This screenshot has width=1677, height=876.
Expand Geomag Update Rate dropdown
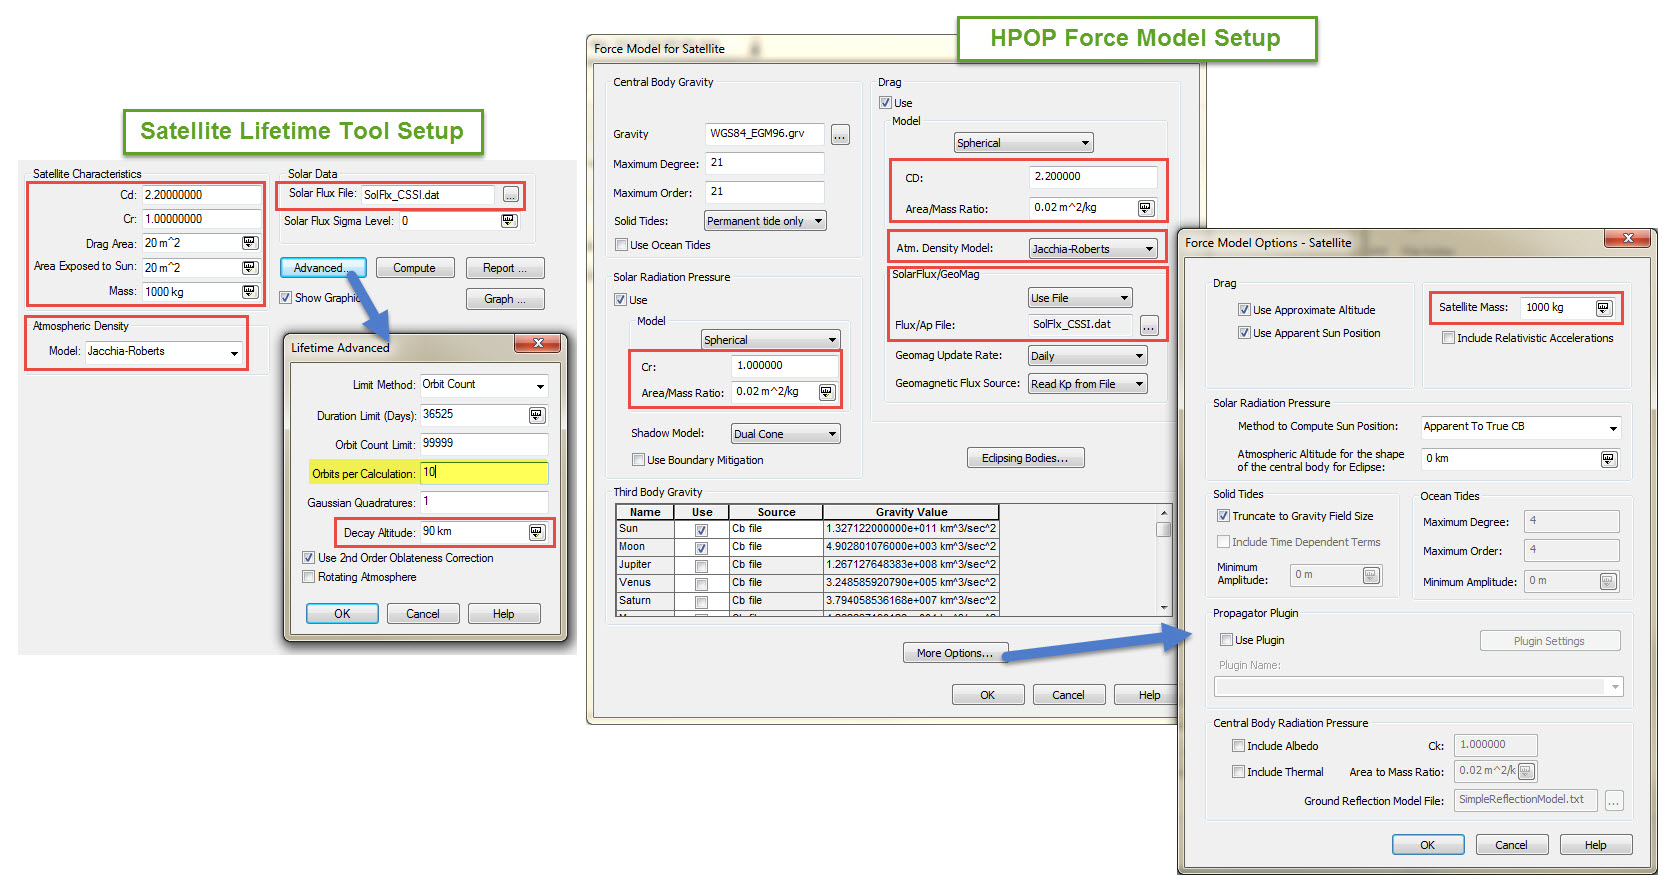pyautogui.click(x=1087, y=356)
